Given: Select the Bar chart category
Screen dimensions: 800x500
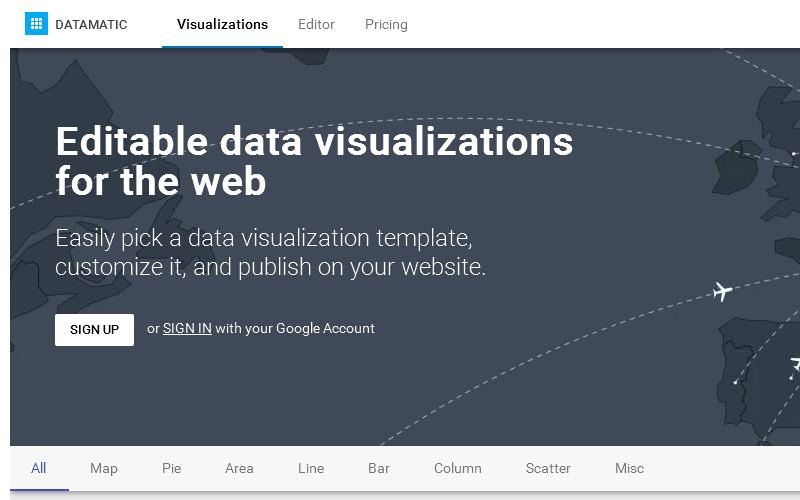Looking at the screenshot, I should coord(379,468).
